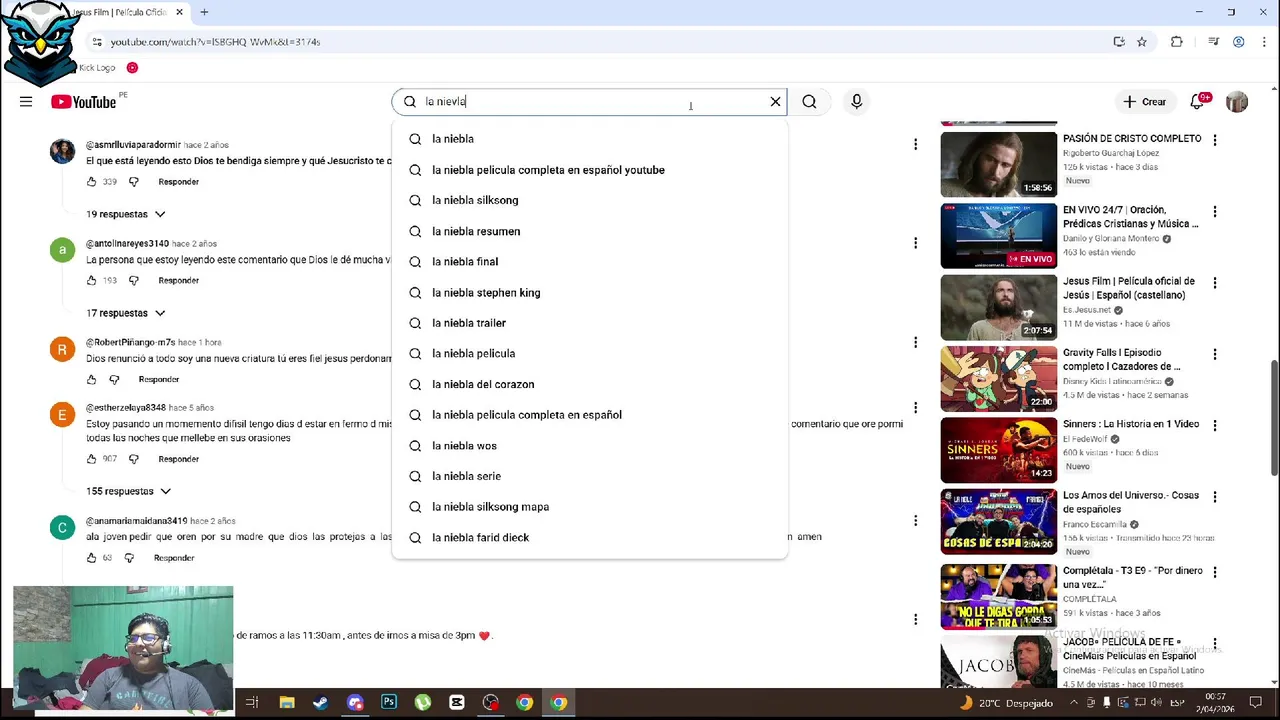The image size is (1280, 720).
Task: Run search with the magnifier button
Action: coord(809,102)
